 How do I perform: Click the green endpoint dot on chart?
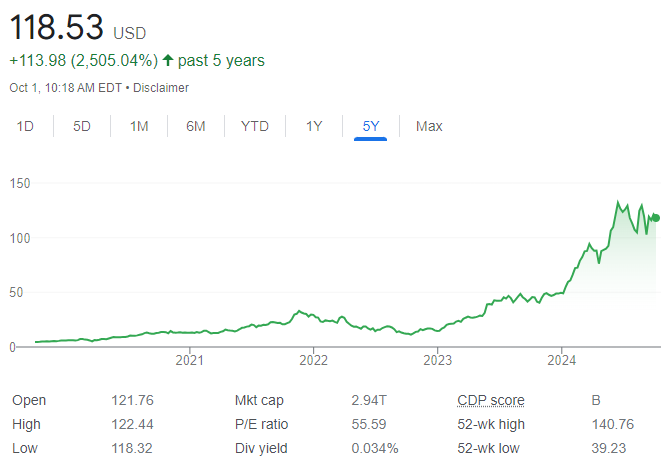[656, 218]
